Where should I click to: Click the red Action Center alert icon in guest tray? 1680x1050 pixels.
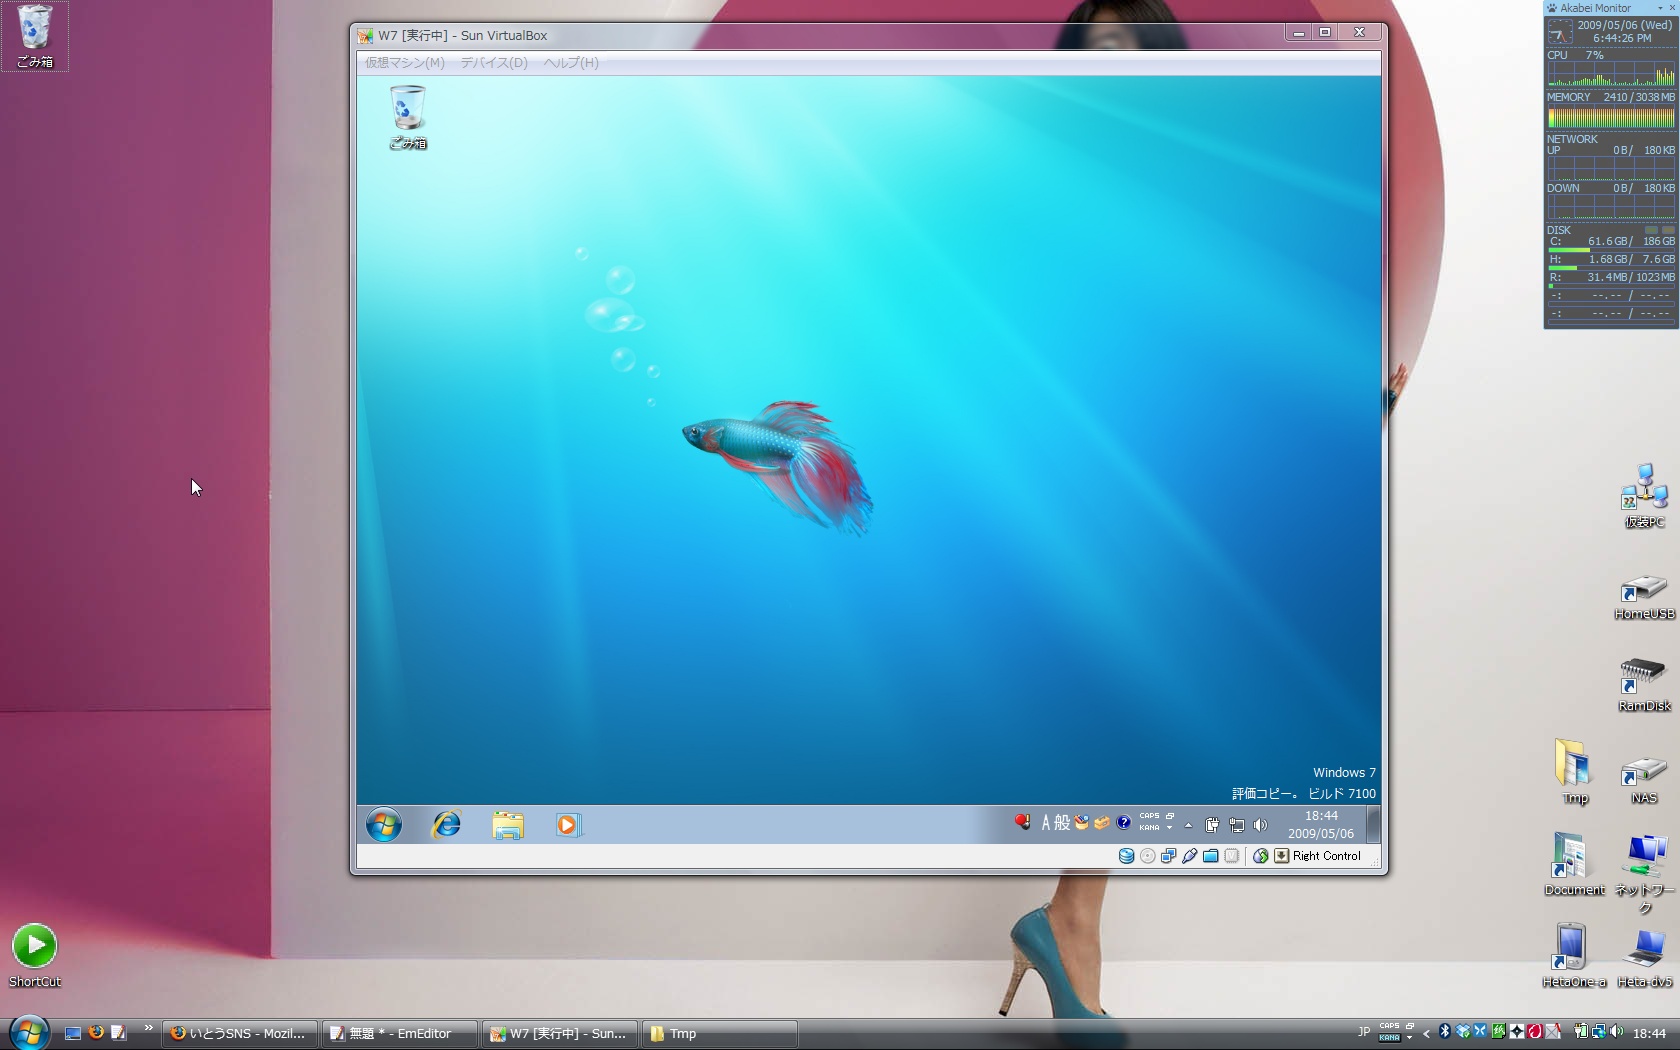1022,822
